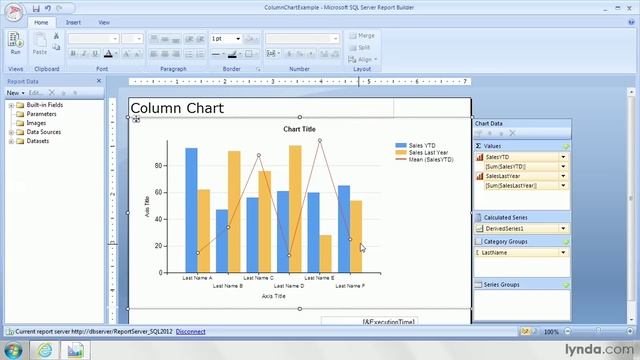This screenshot has width=640, height=360.
Task: Save the report using the toolbar icon
Action: pos(36,8)
